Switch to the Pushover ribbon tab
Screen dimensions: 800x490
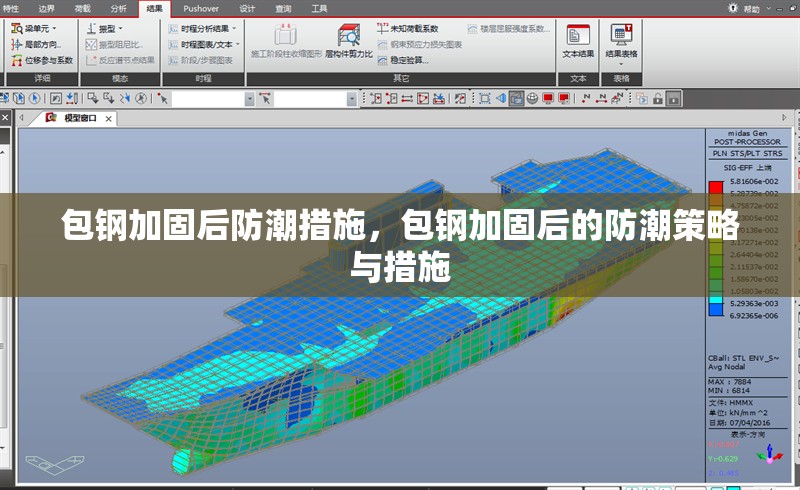pos(201,8)
